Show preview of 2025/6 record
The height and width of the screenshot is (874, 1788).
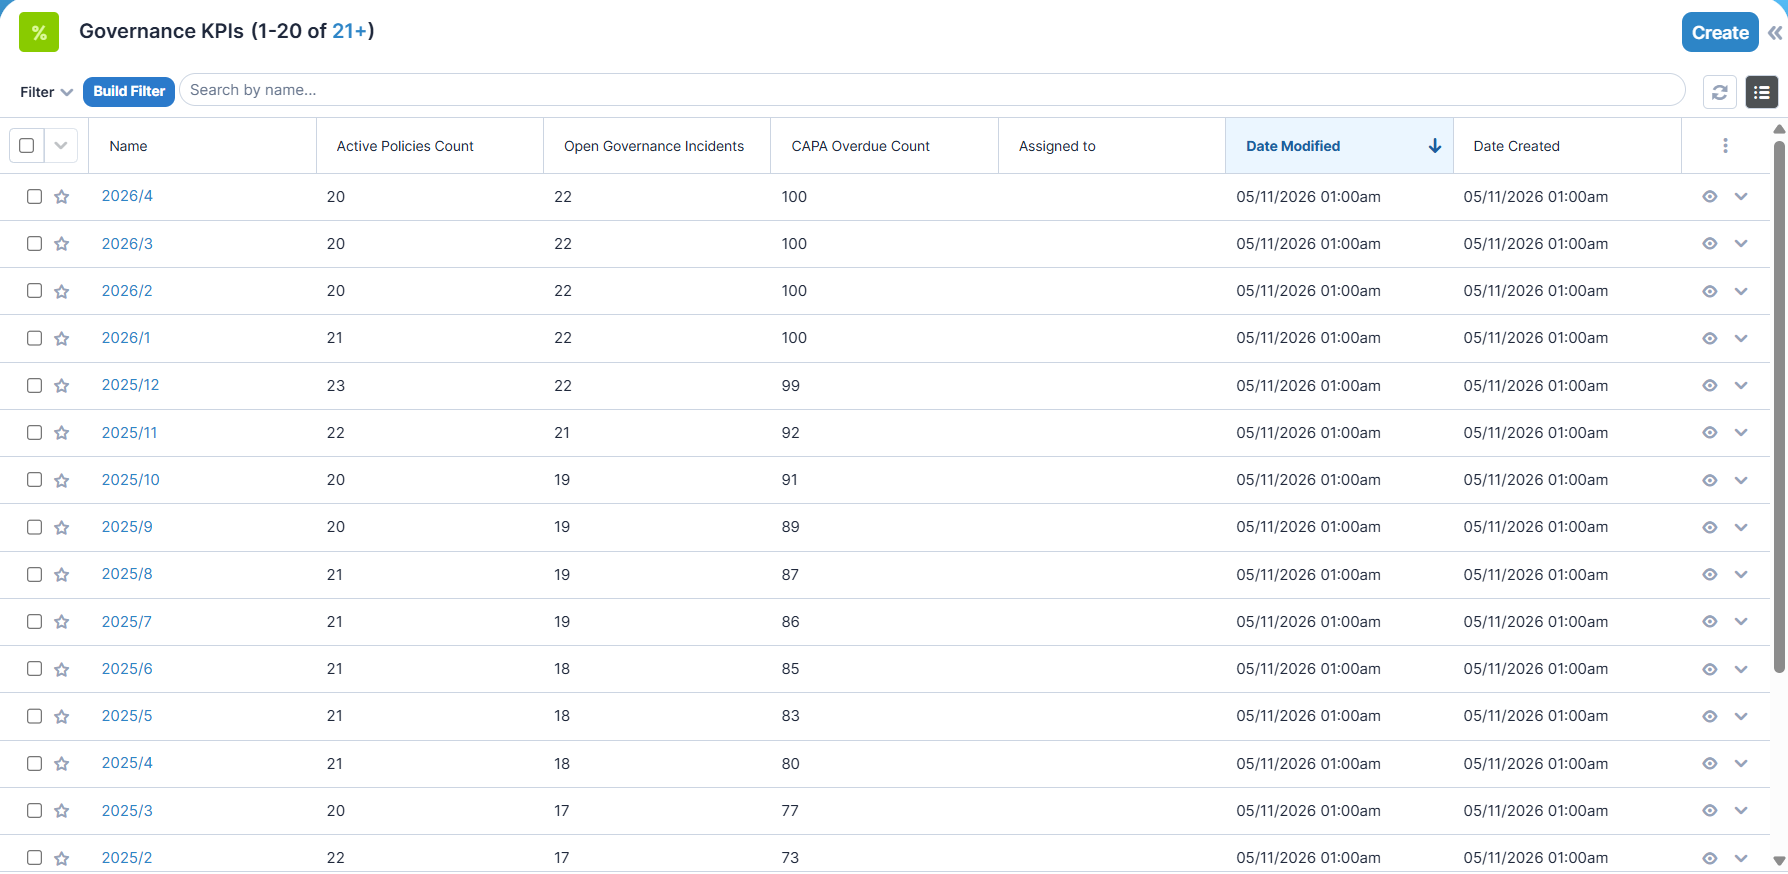(1710, 669)
